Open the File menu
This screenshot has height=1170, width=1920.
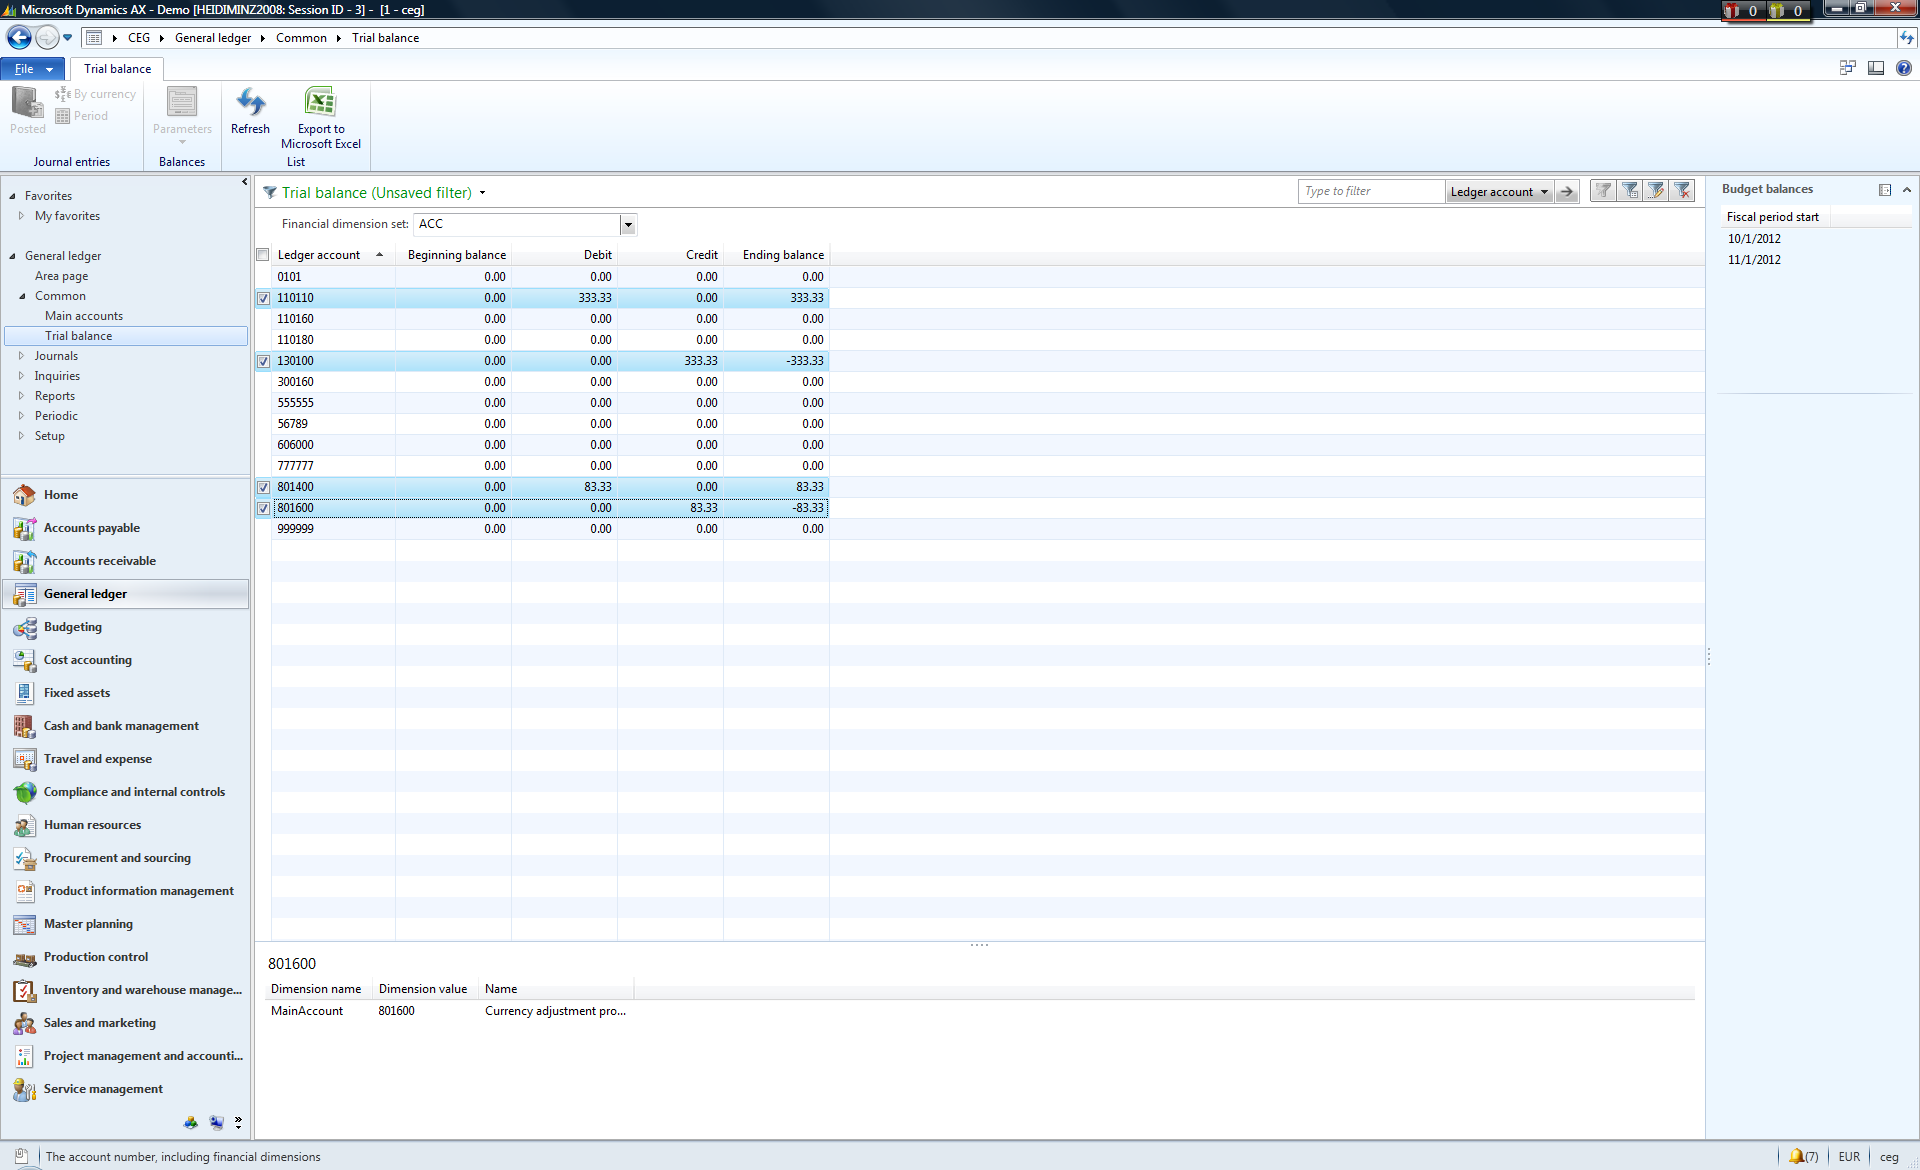click(32, 69)
